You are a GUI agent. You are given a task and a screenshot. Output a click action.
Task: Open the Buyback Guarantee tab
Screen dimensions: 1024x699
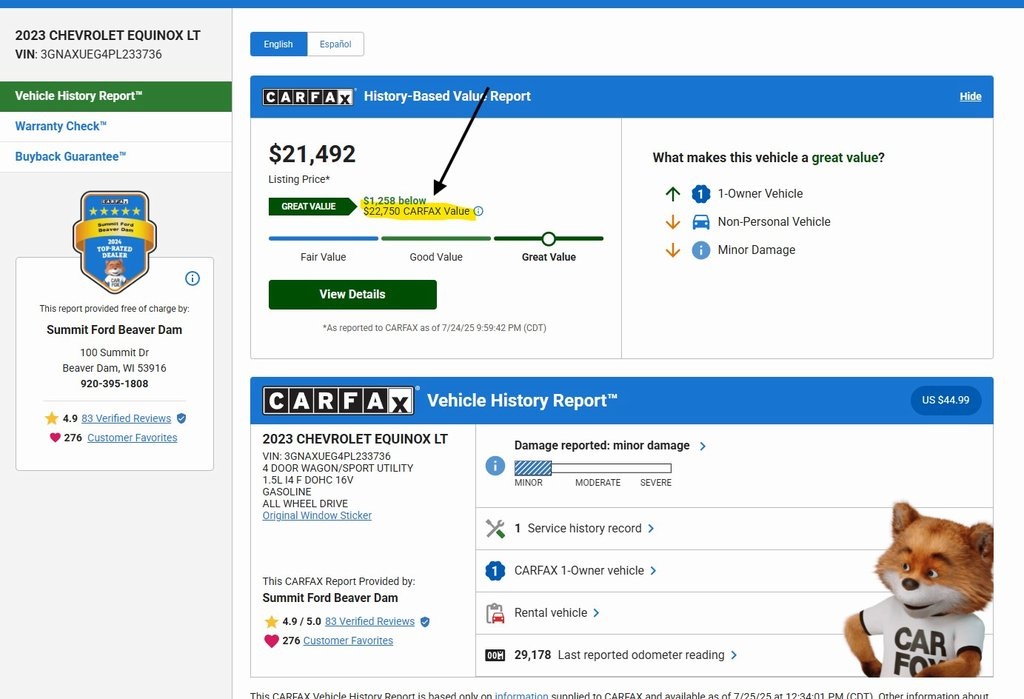coord(116,157)
